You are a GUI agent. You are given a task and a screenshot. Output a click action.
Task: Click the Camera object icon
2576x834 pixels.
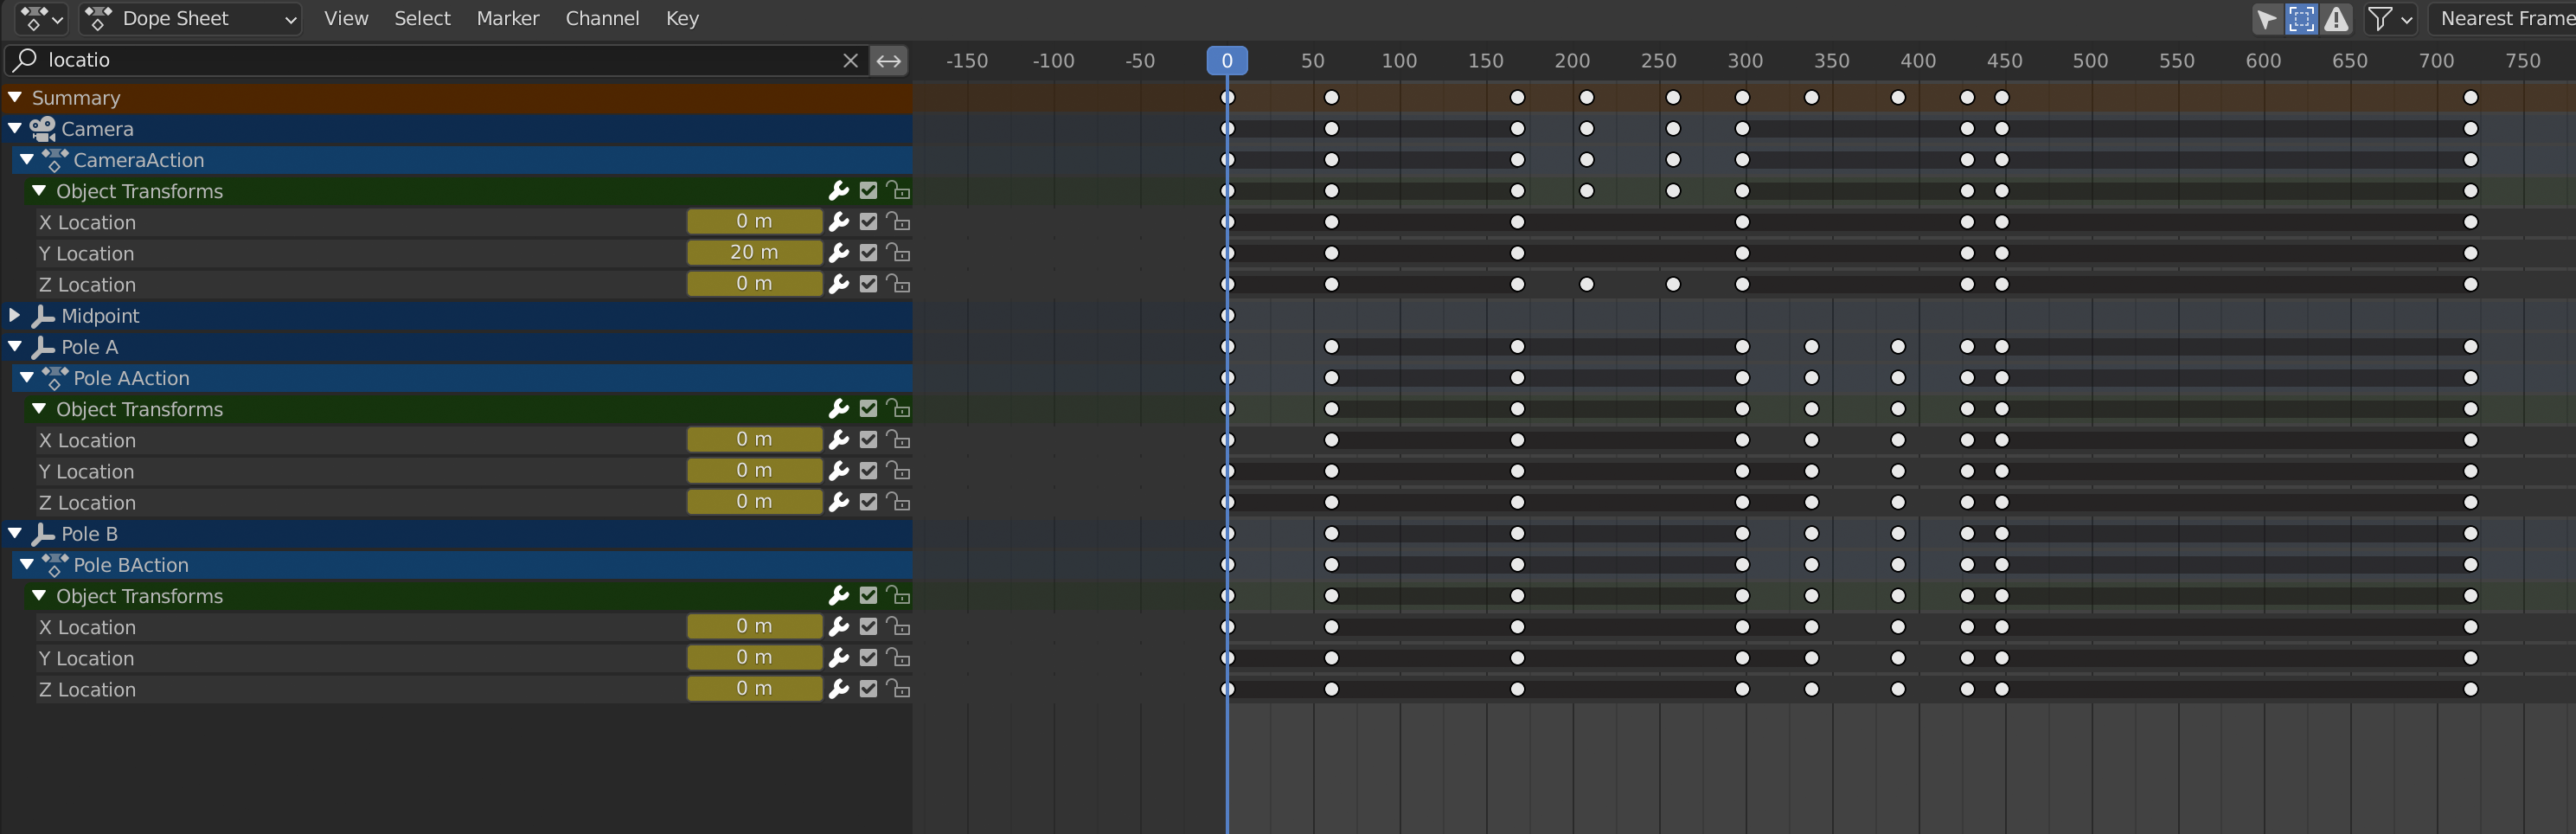point(43,129)
